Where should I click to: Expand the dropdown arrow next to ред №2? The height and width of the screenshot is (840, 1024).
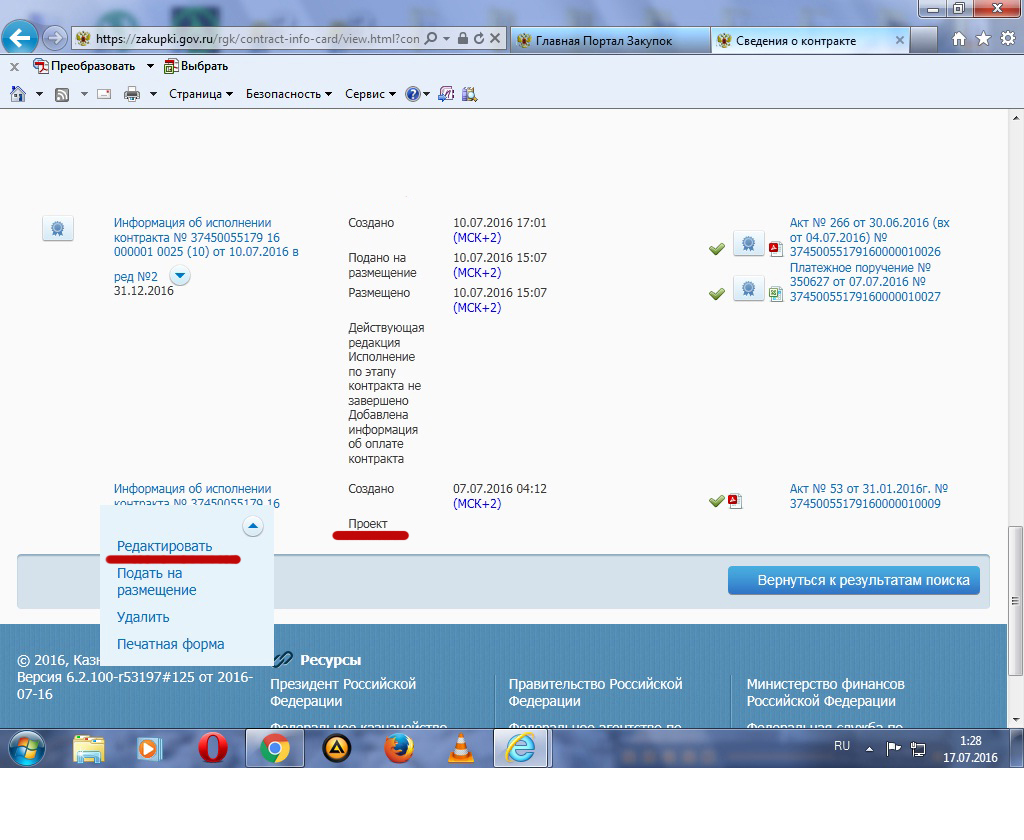tap(179, 276)
